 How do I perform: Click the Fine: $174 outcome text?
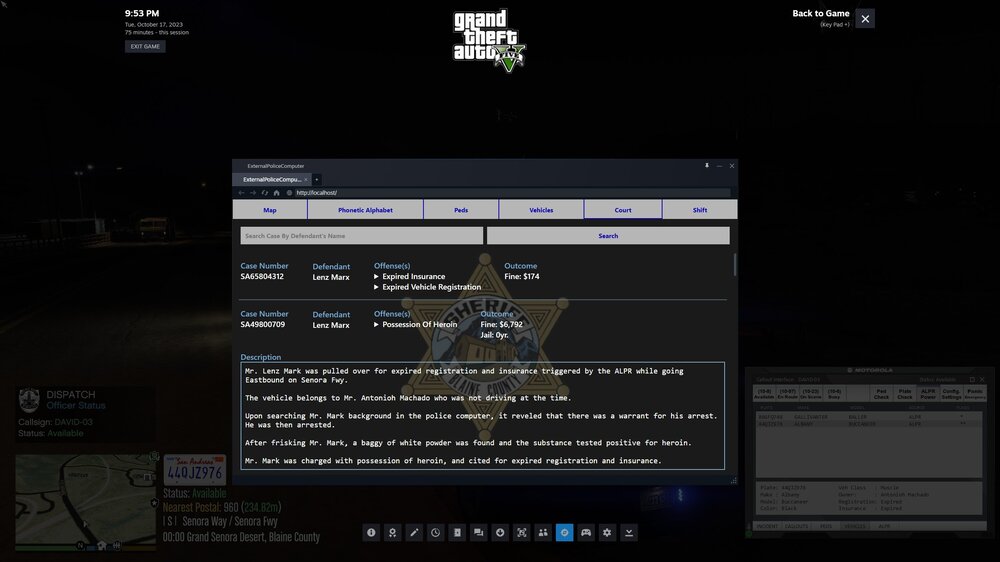tap(522, 277)
